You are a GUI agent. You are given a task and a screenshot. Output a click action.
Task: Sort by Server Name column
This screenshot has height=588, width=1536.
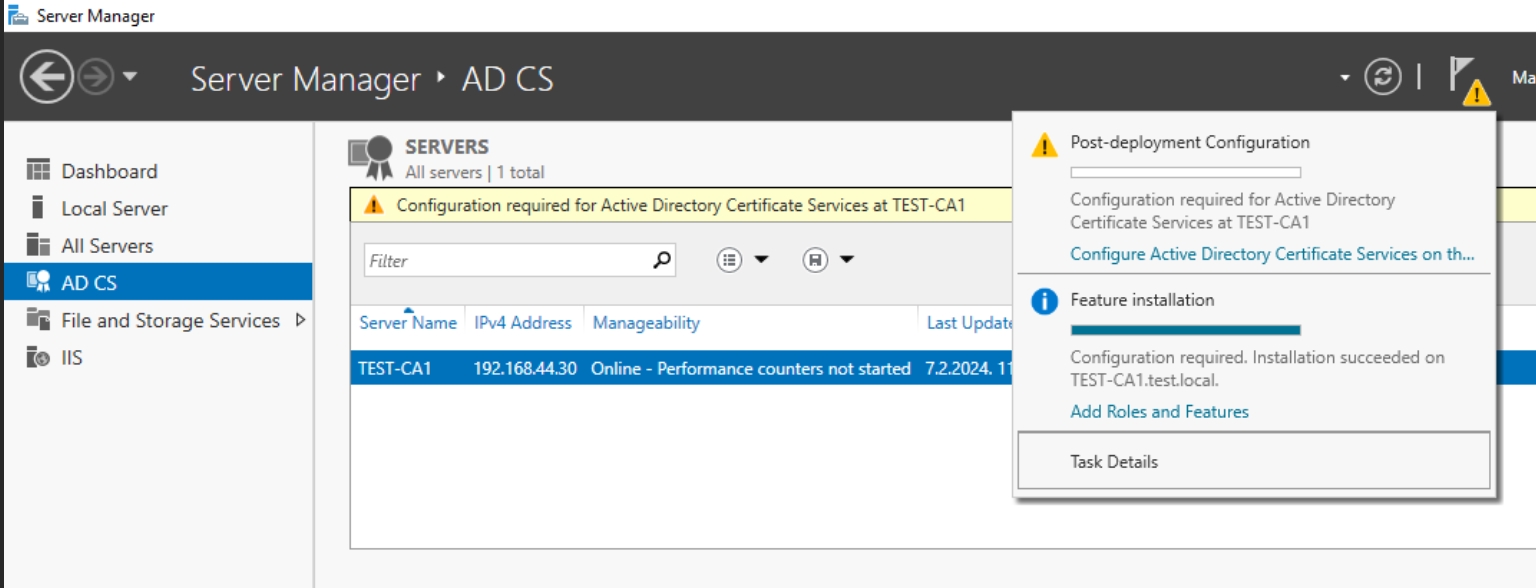(408, 322)
